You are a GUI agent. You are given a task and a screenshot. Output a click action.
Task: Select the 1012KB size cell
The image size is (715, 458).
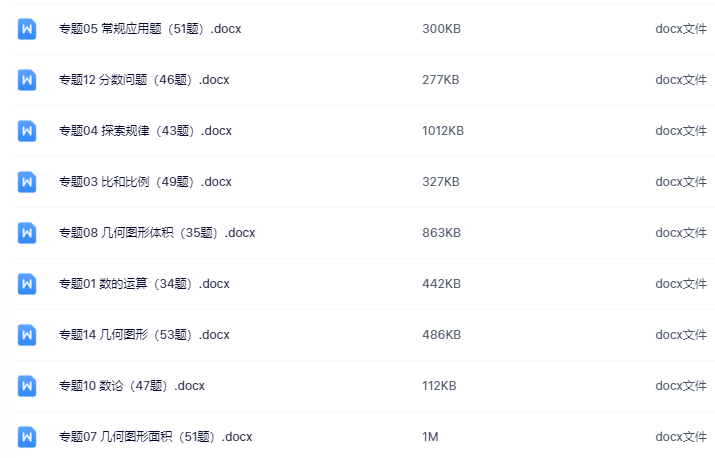click(443, 131)
